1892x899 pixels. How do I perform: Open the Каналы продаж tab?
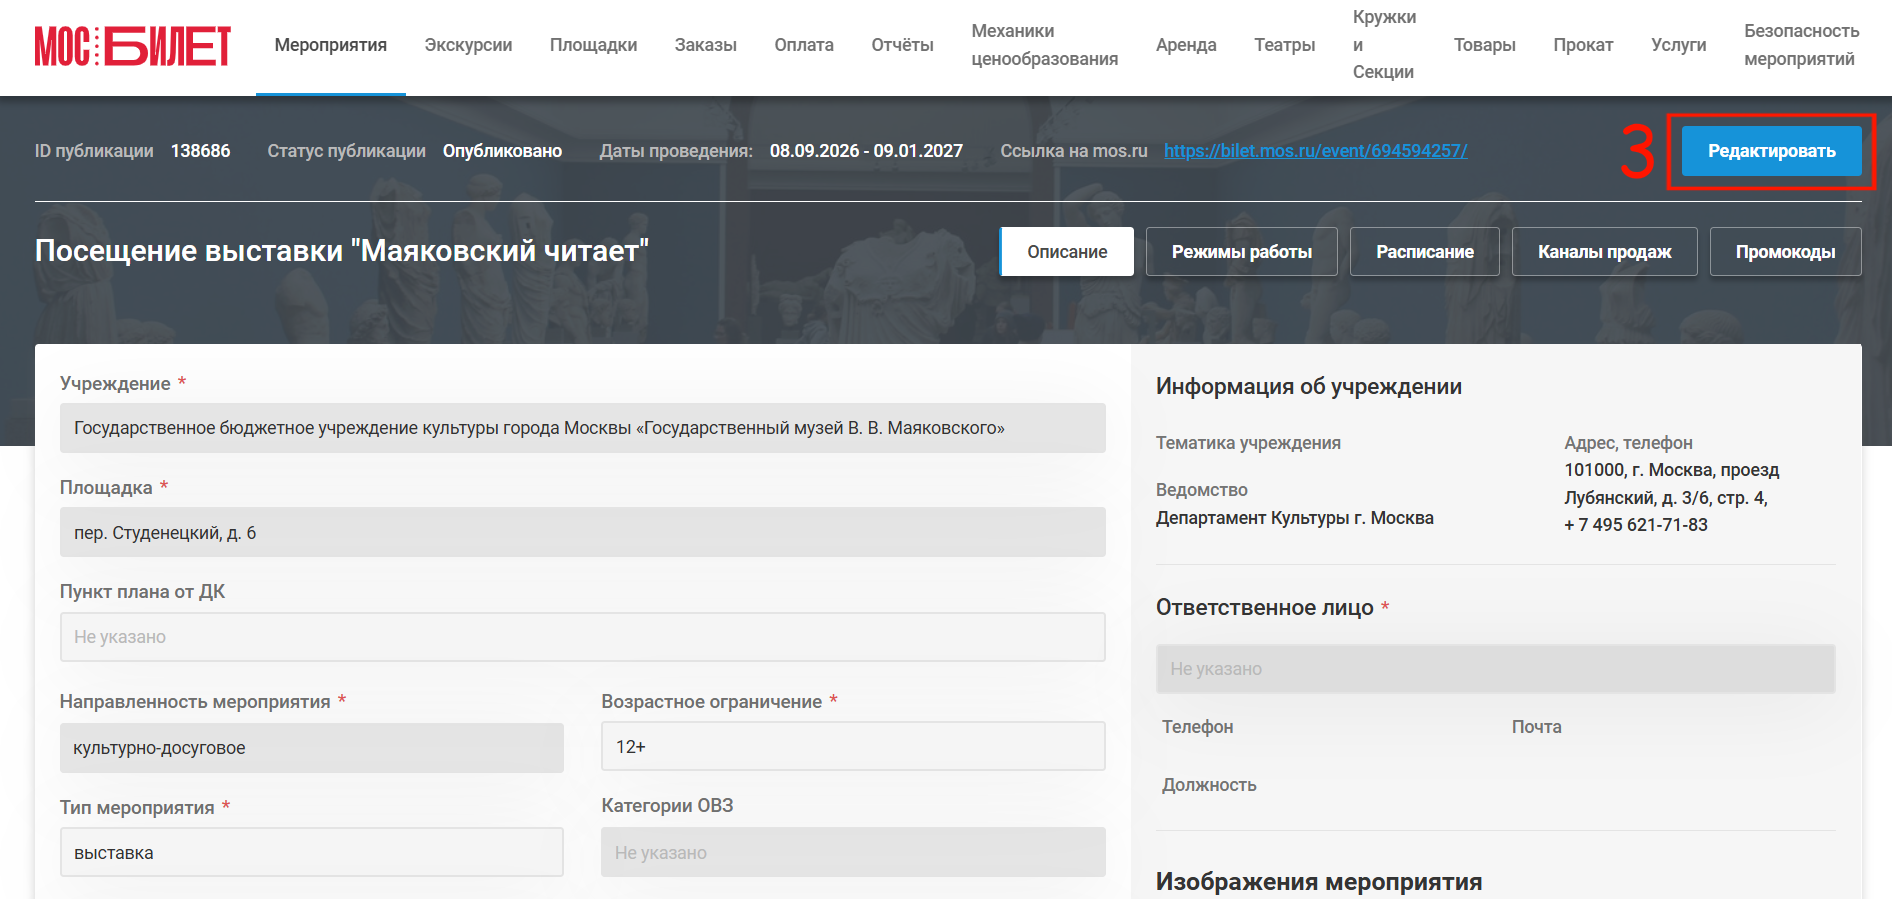[1605, 252]
